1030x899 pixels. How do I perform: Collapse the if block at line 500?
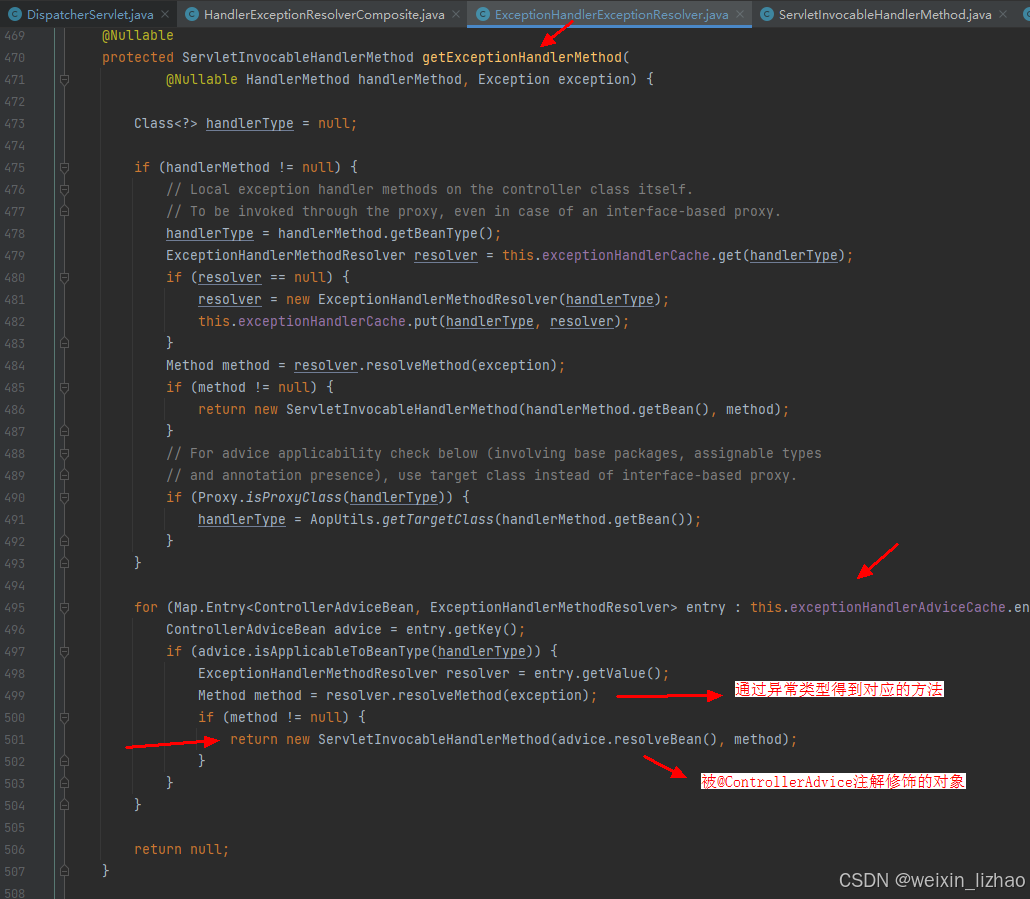pos(64,718)
